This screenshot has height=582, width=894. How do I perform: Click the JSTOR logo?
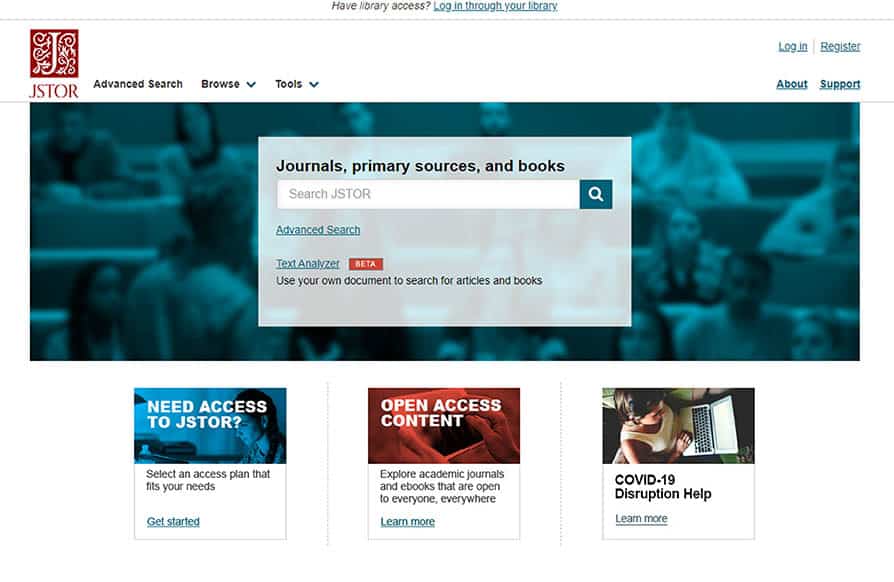pos(54,64)
